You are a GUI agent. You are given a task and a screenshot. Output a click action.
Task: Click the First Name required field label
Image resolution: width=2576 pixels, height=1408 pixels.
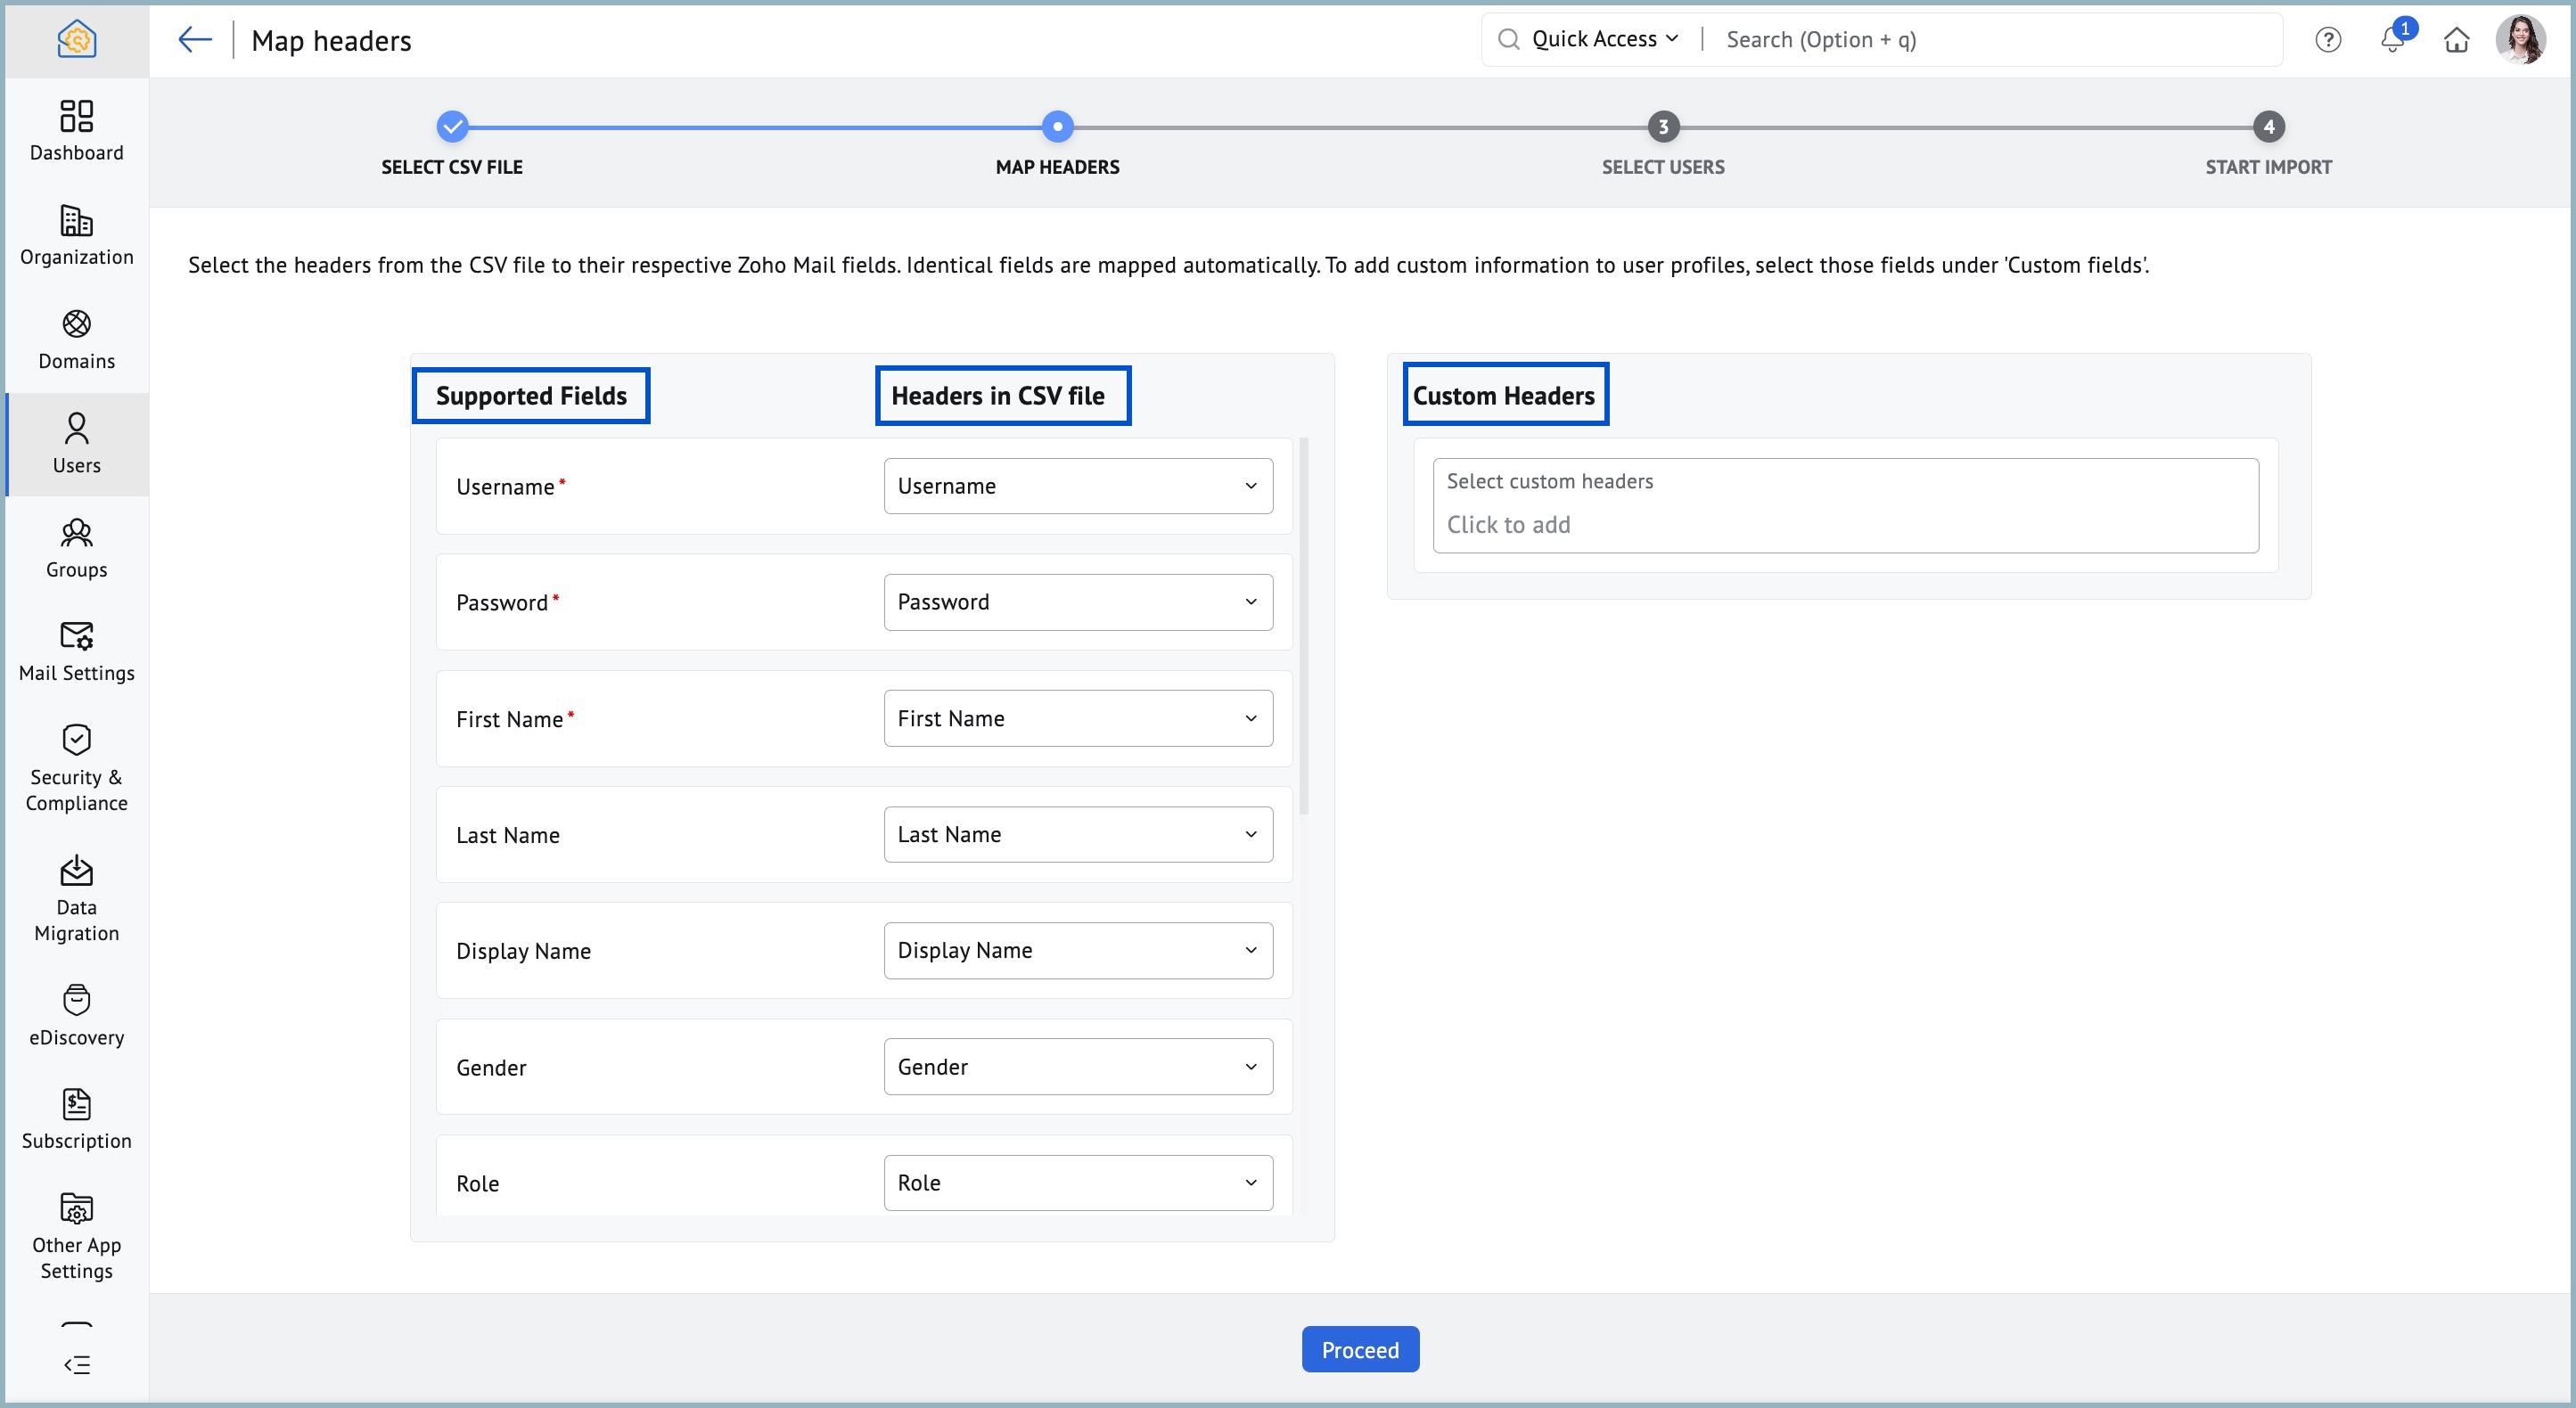pos(515,719)
